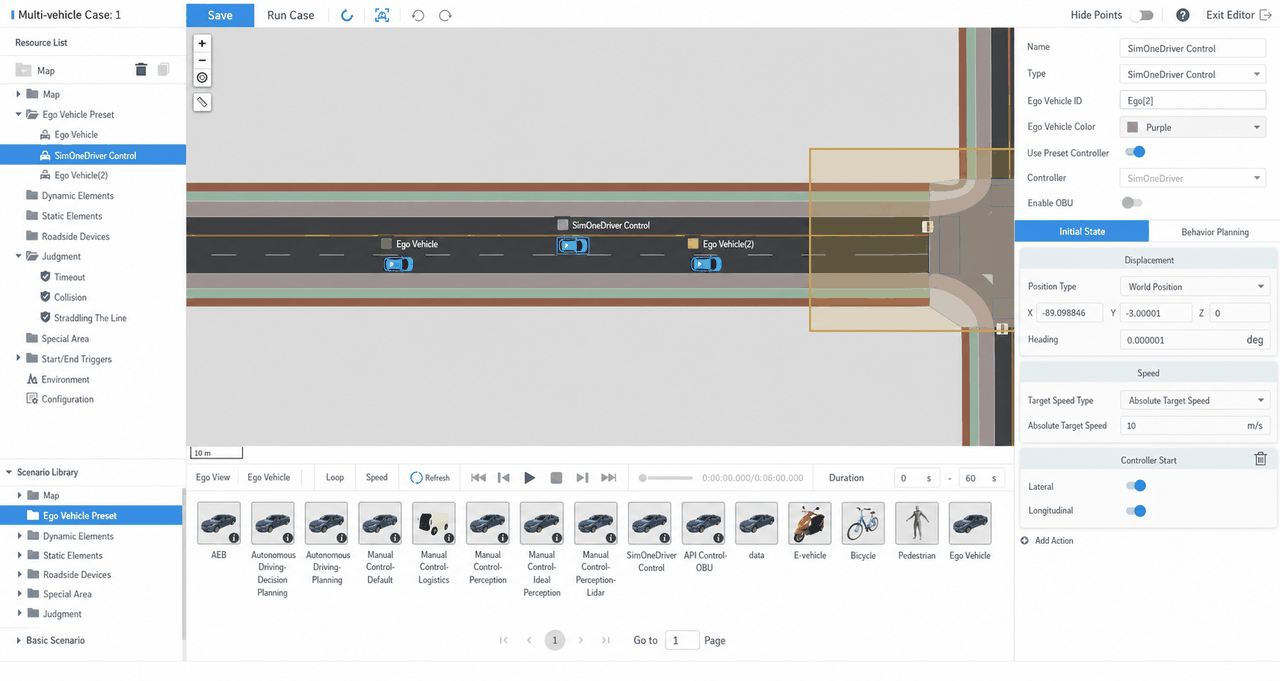Click the step backward playback icon

tap(504, 478)
